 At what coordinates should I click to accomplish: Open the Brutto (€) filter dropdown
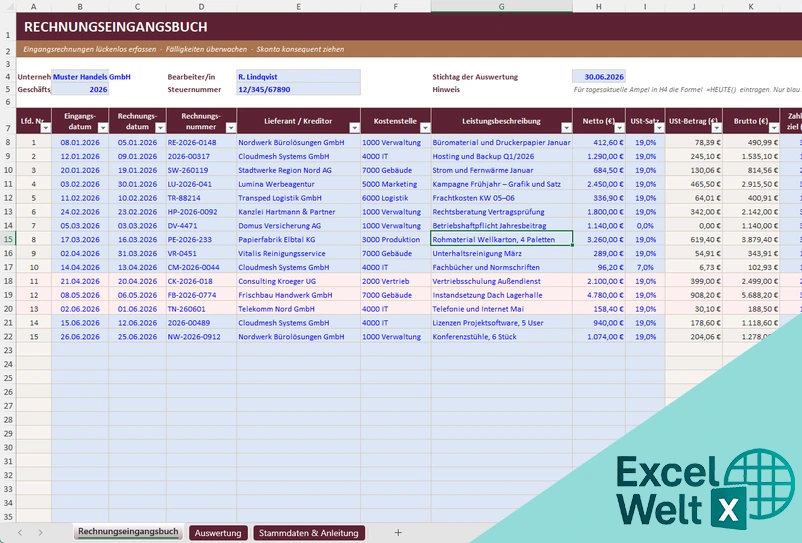pos(774,128)
